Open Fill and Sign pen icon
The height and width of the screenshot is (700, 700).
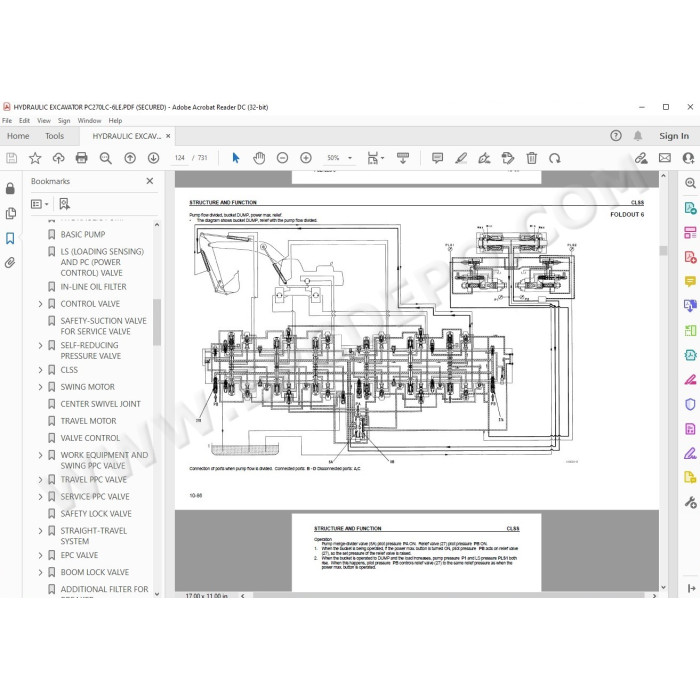point(690,454)
